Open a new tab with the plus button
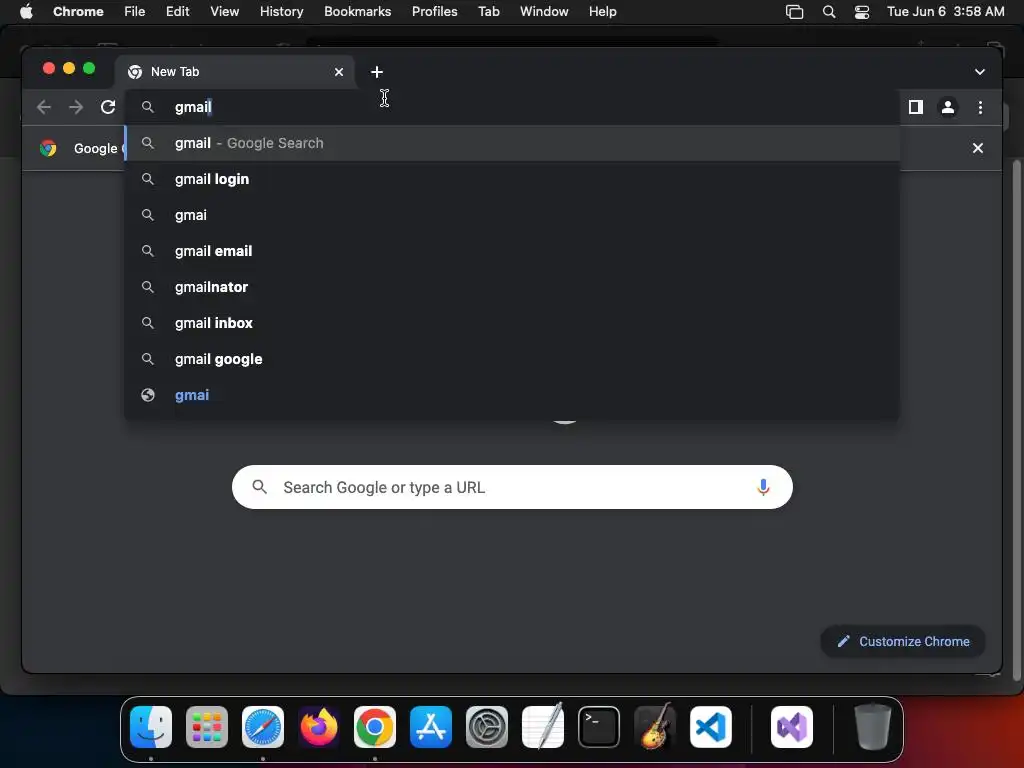 pyautogui.click(x=377, y=72)
